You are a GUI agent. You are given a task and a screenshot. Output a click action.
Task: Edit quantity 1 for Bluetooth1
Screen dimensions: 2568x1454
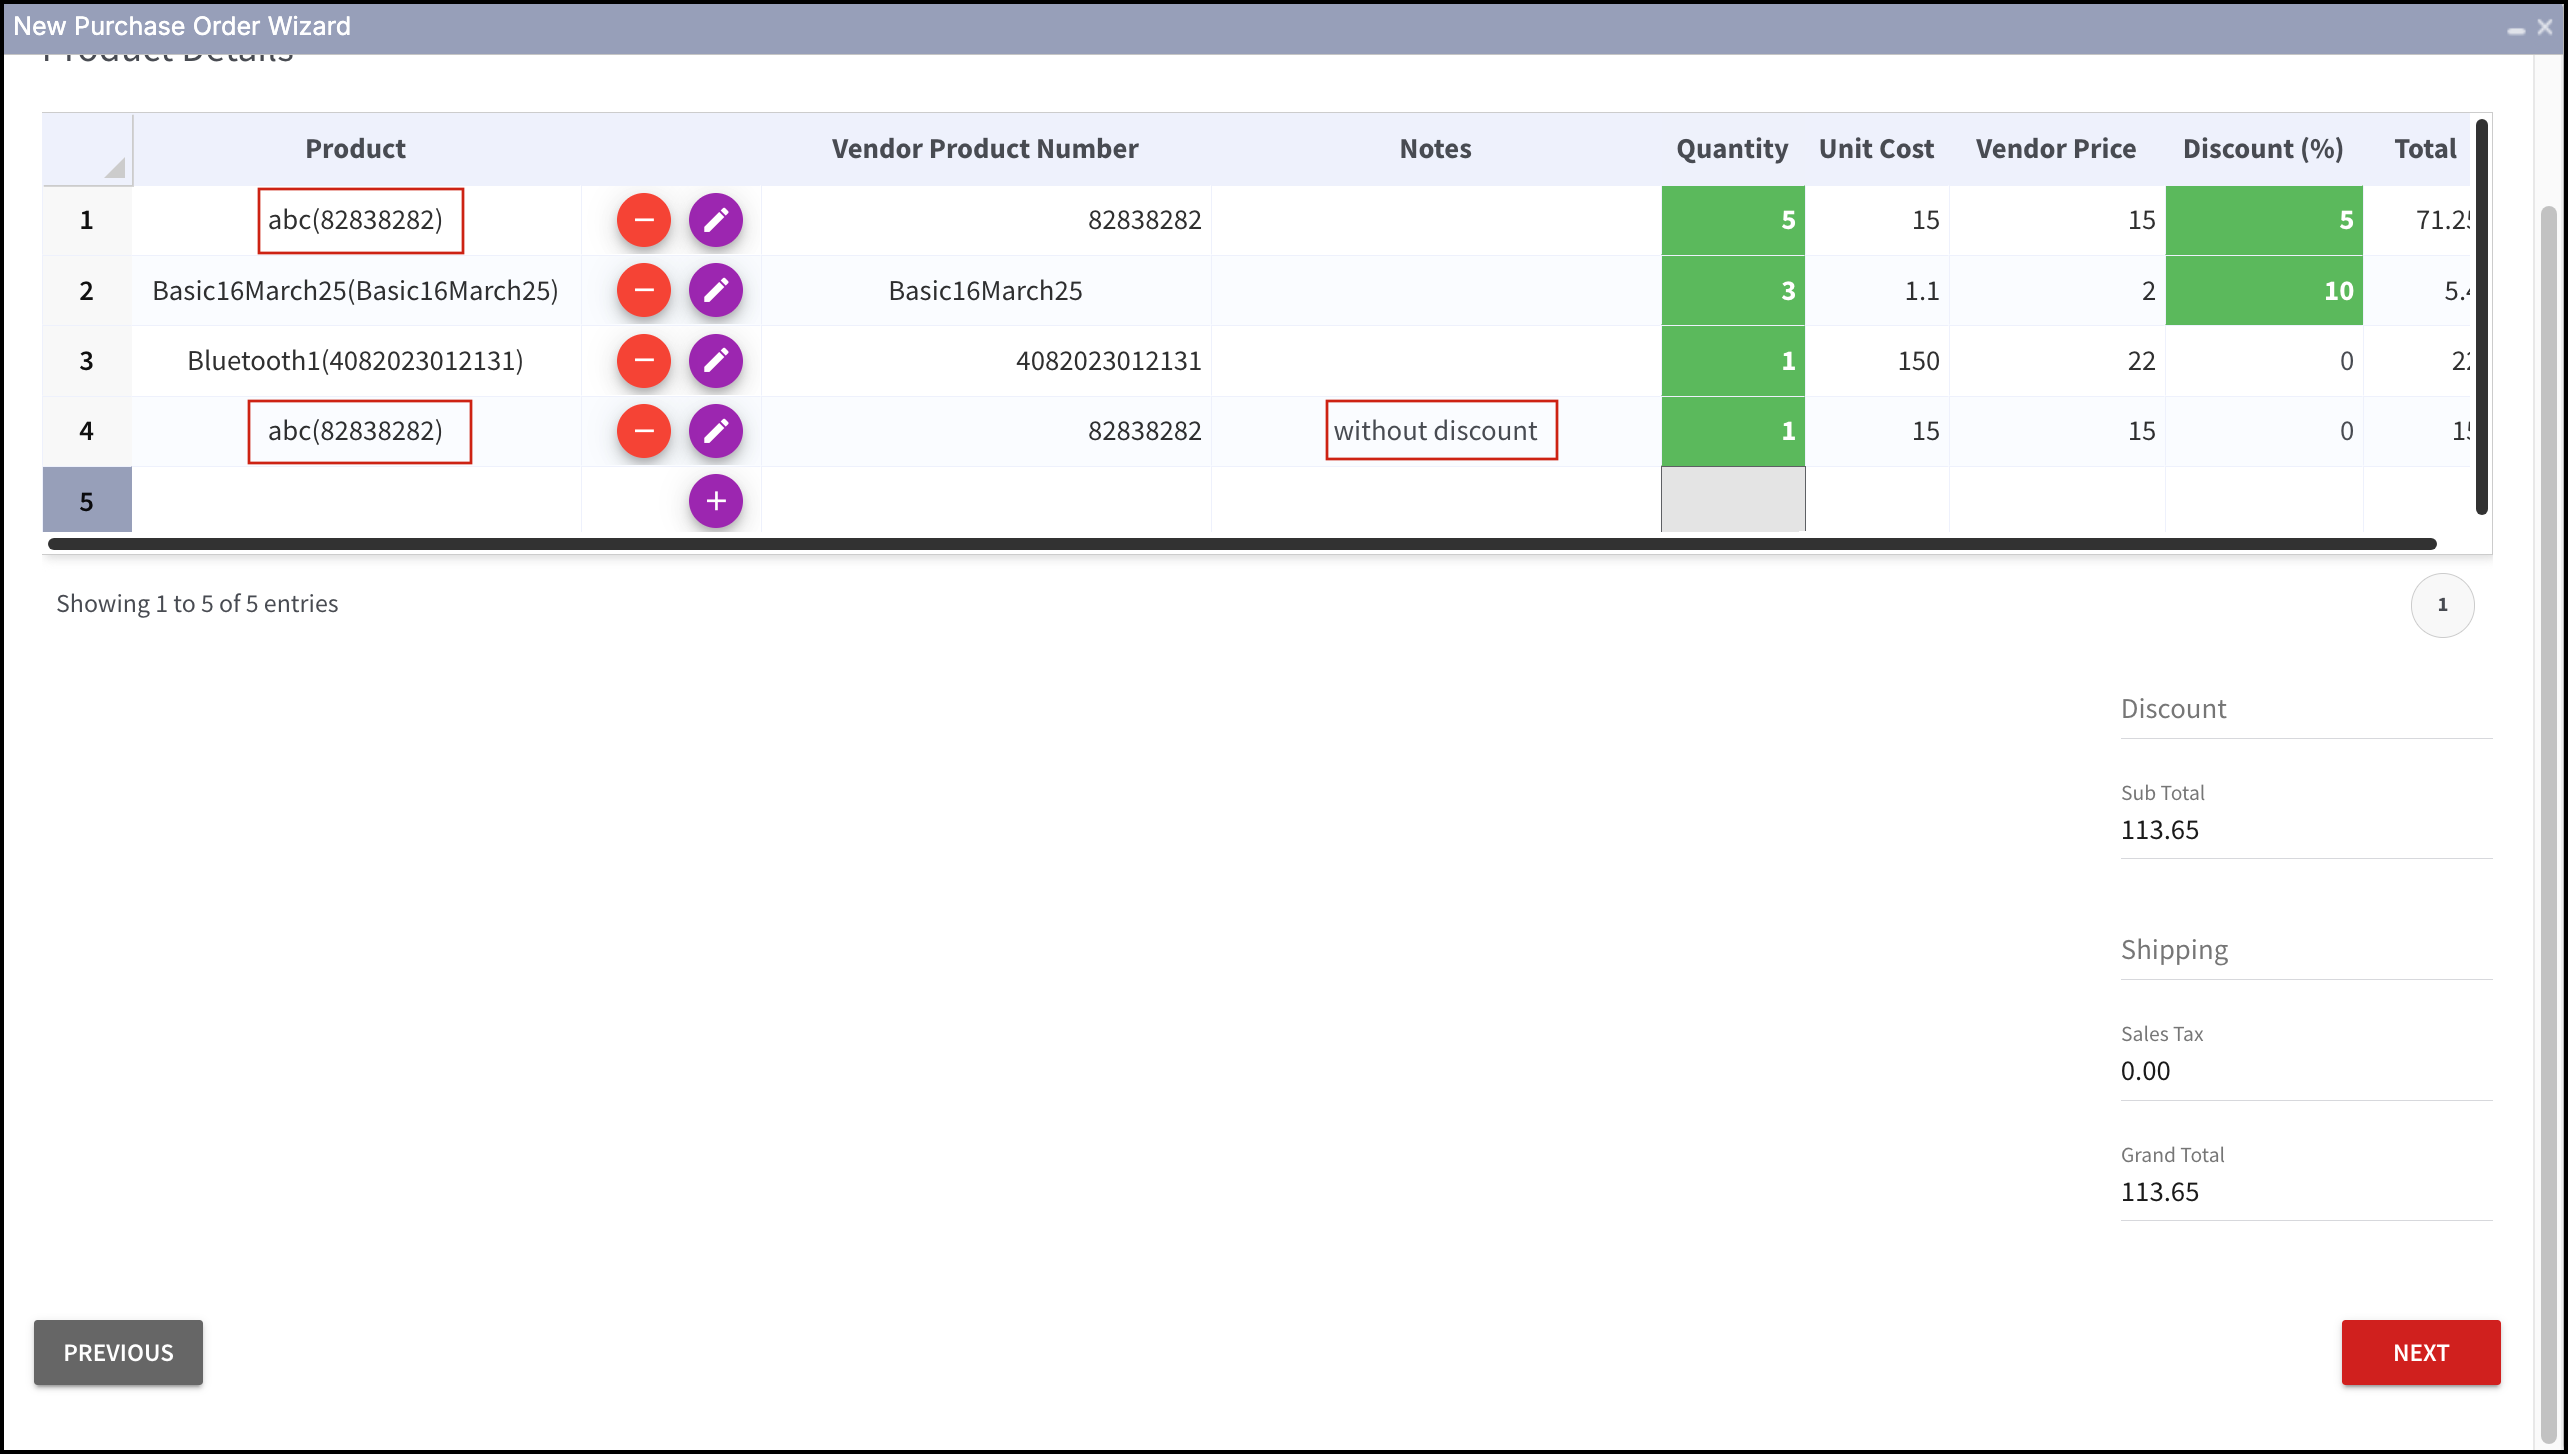tap(1733, 361)
